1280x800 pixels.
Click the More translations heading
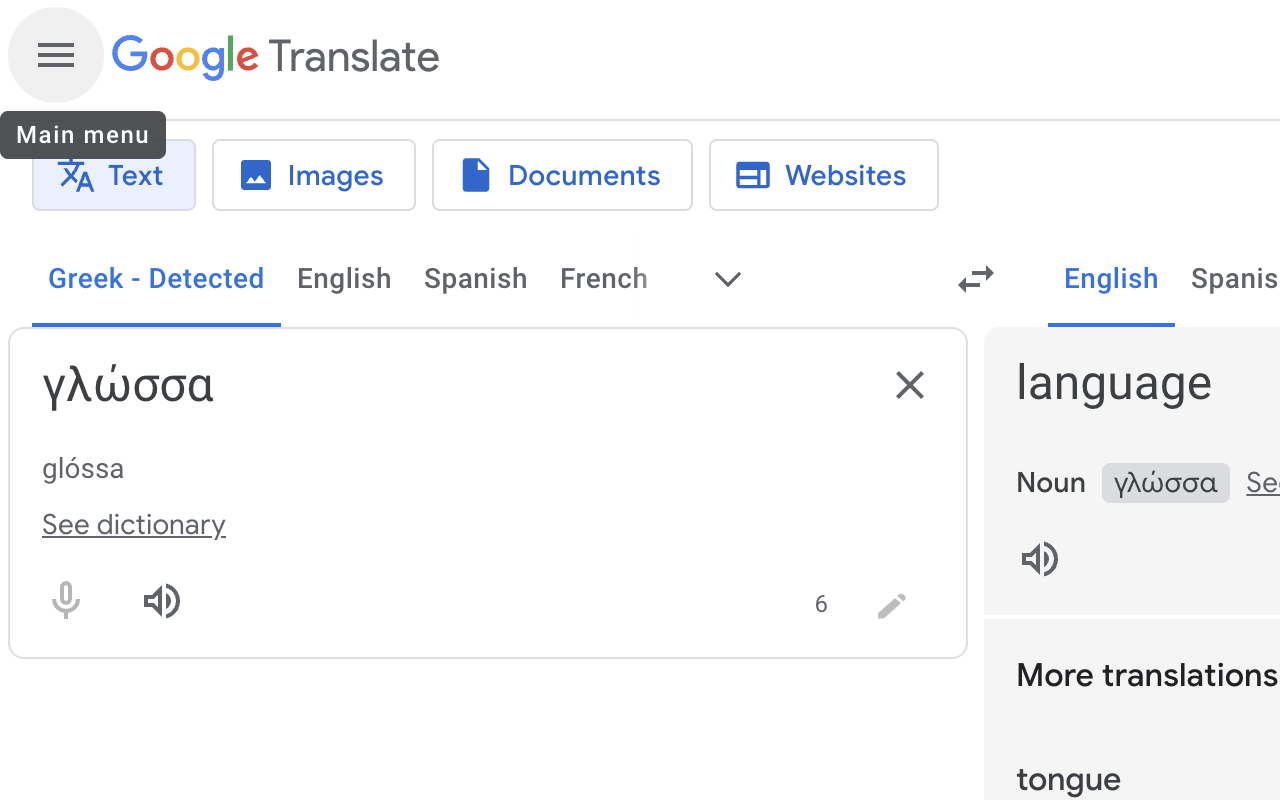pos(1147,675)
